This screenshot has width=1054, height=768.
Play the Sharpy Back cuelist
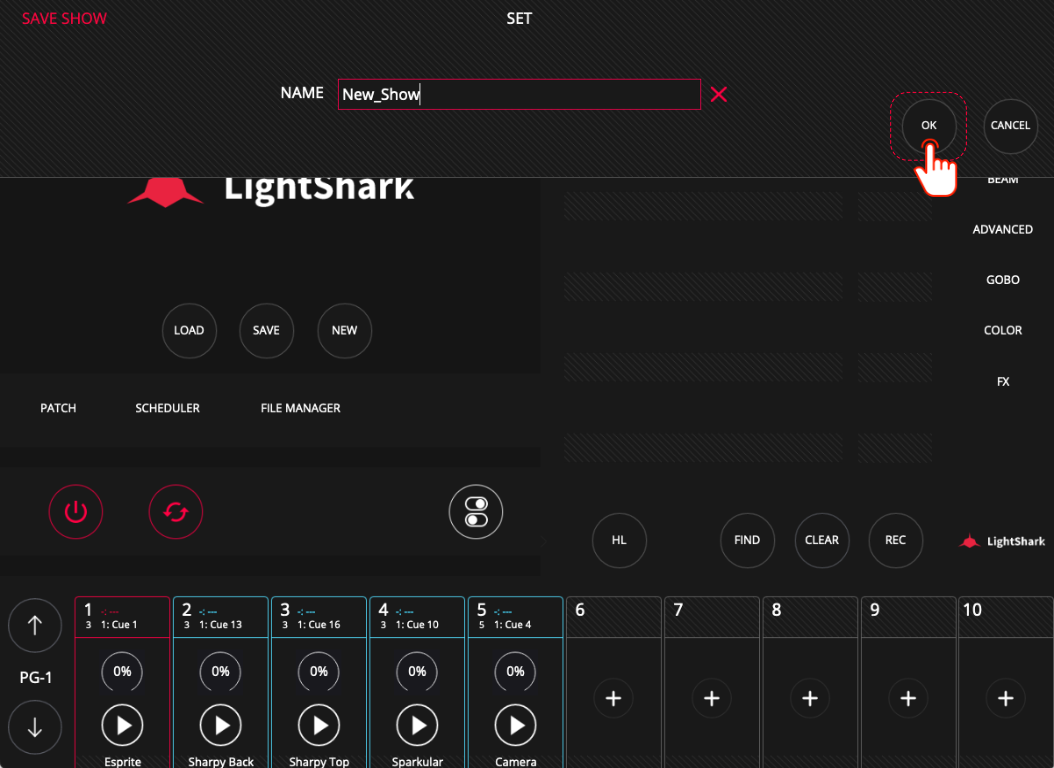(220, 725)
